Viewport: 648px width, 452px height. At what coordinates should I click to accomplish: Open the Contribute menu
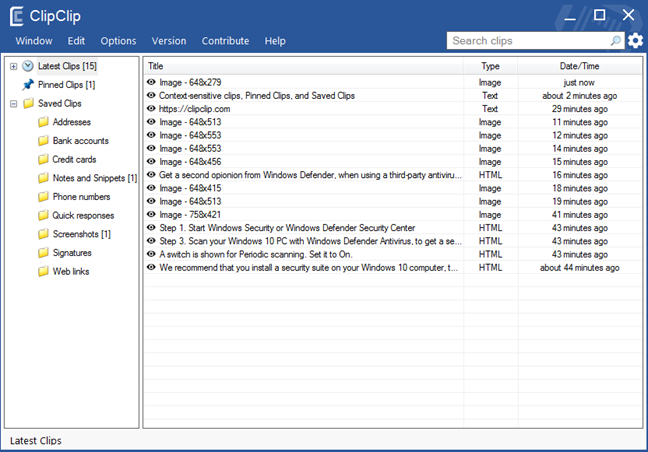pyautogui.click(x=225, y=41)
